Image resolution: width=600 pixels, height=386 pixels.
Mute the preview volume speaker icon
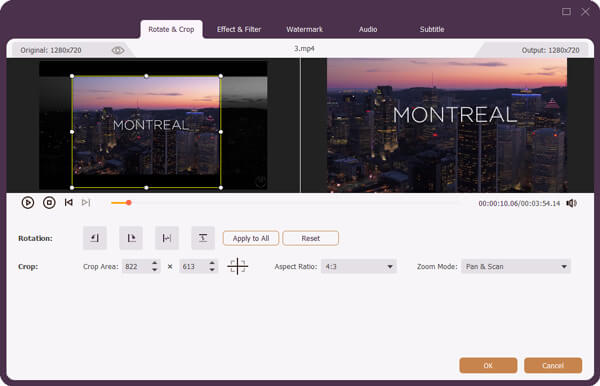[x=571, y=203]
